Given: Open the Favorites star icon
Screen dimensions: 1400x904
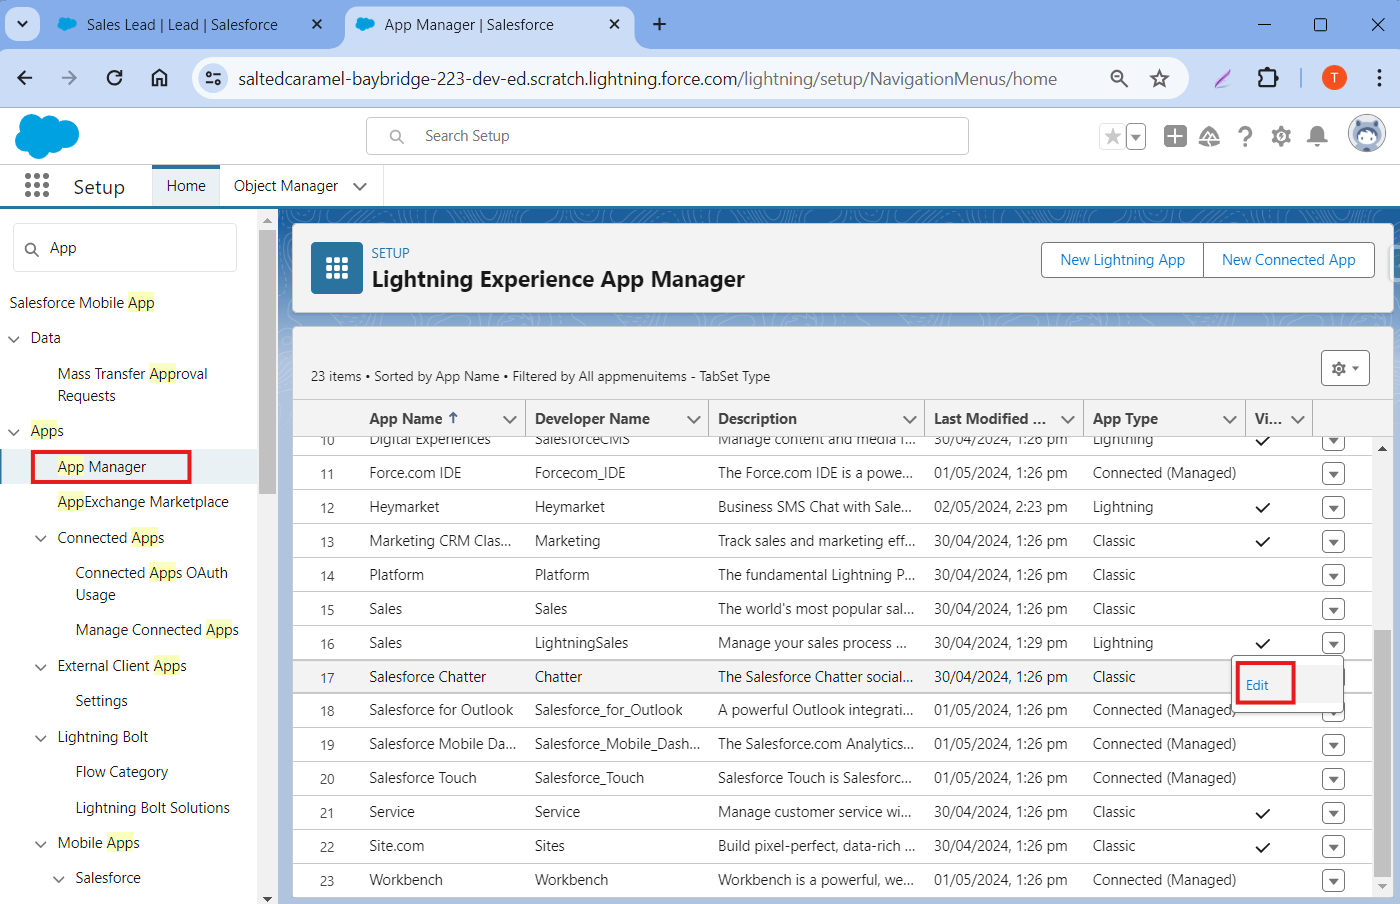Looking at the screenshot, I should point(1112,137).
